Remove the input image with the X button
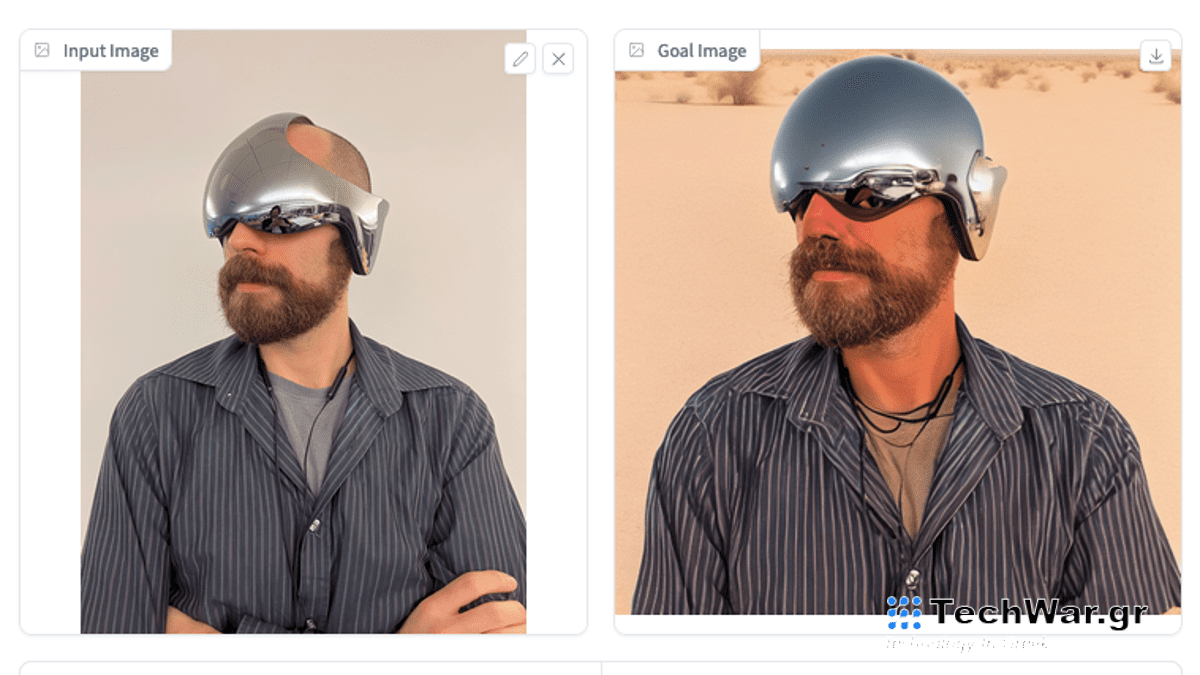The height and width of the screenshot is (675, 1200). pyautogui.click(x=558, y=59)
